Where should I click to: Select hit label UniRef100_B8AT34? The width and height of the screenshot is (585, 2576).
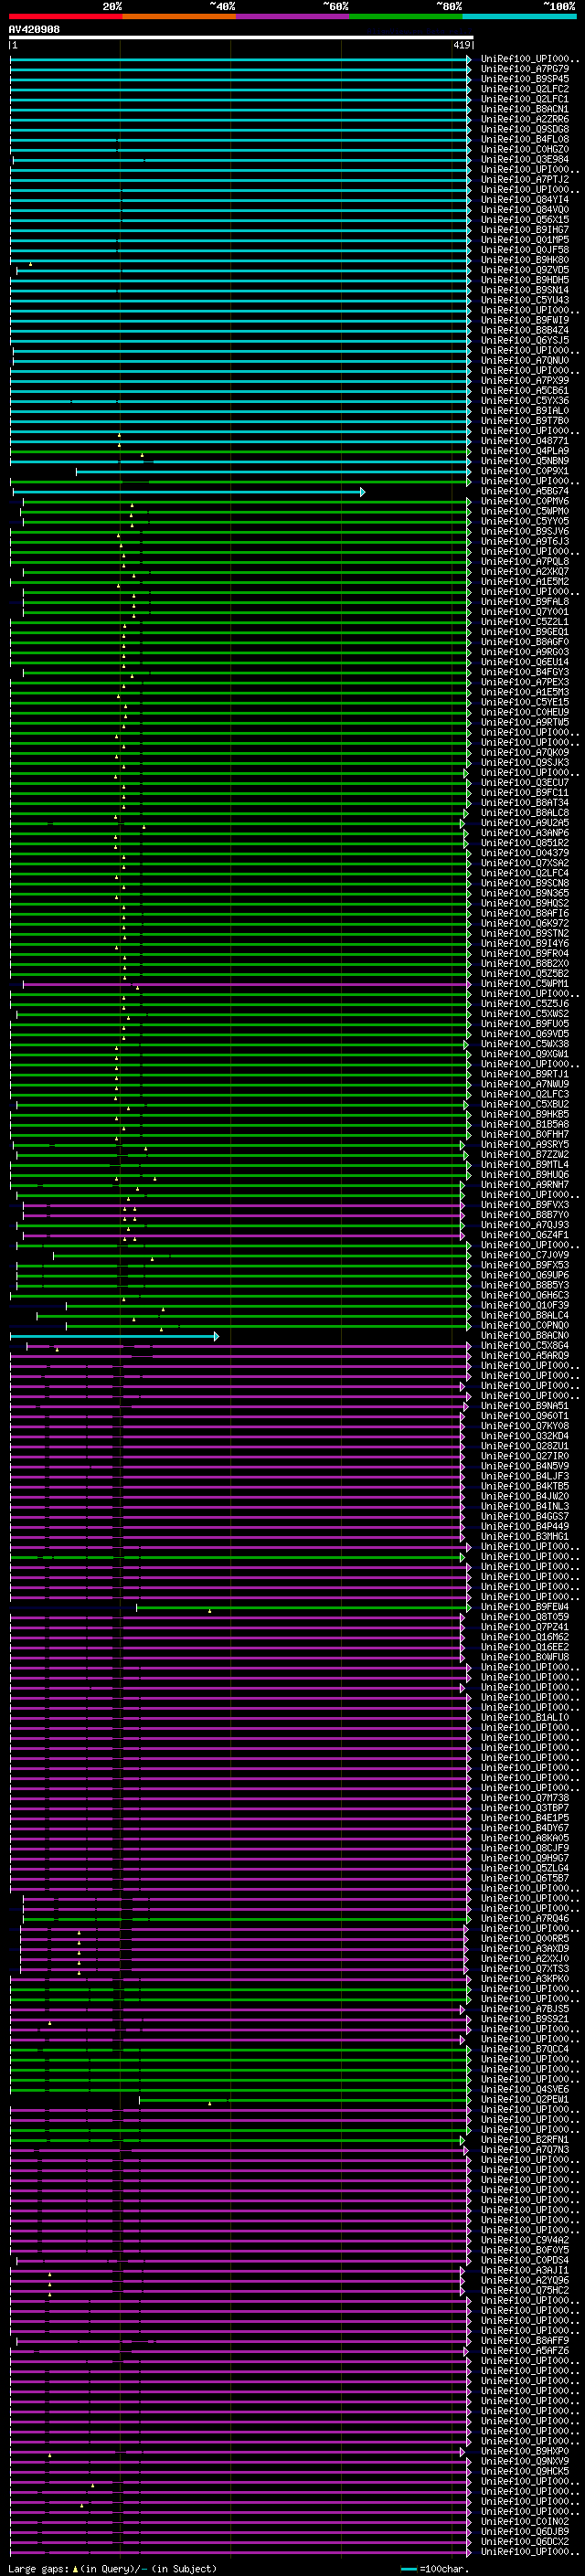525,803
